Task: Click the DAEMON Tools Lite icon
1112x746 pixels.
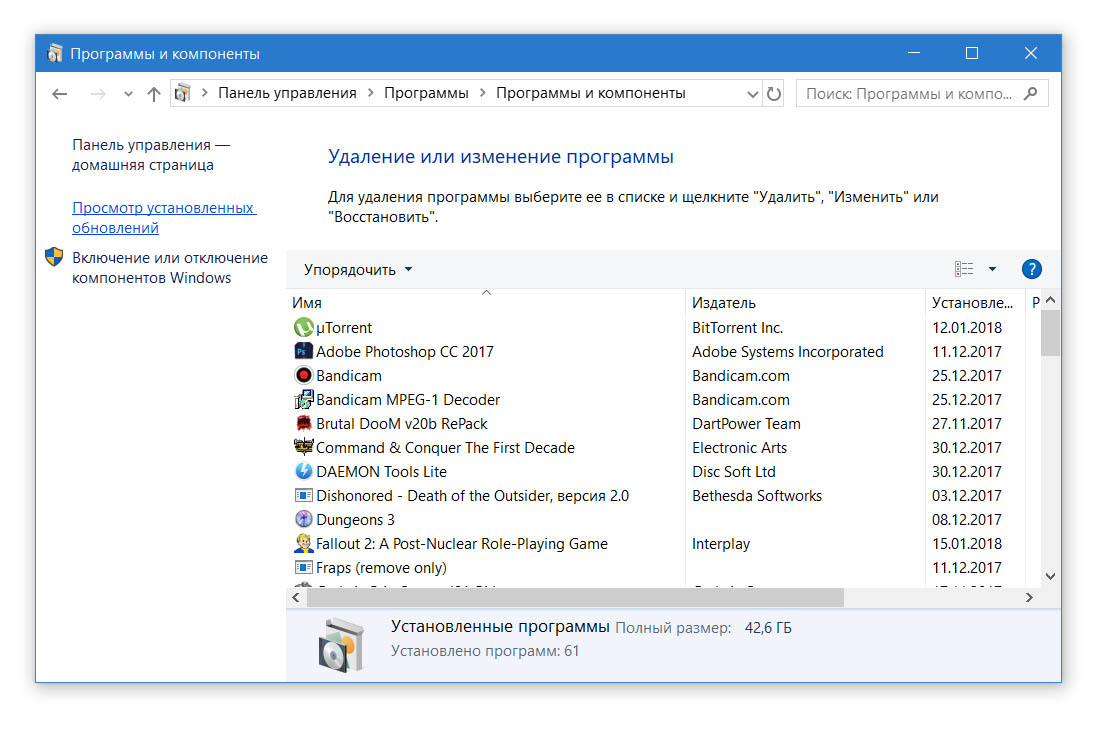Action: [x=304, y=471]
